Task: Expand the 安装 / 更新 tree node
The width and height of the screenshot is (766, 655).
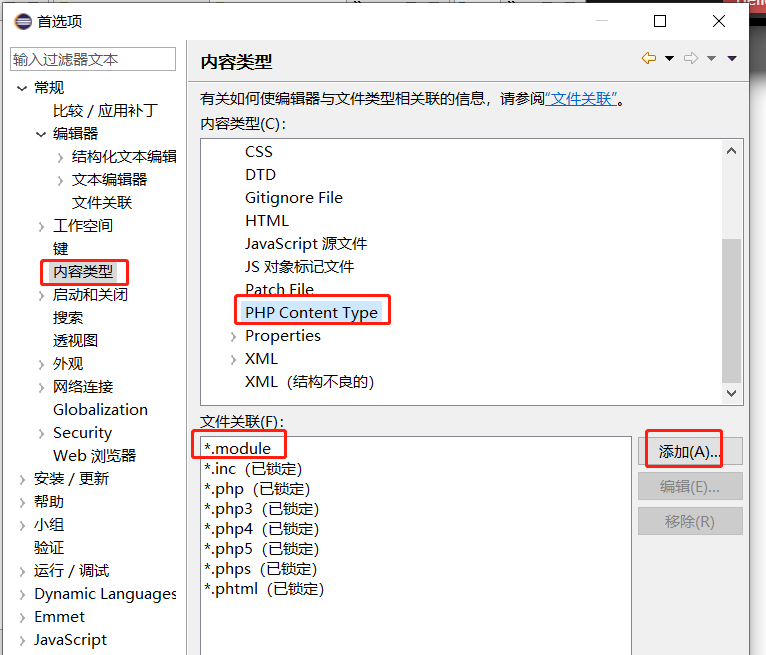Action: point(22,479)
